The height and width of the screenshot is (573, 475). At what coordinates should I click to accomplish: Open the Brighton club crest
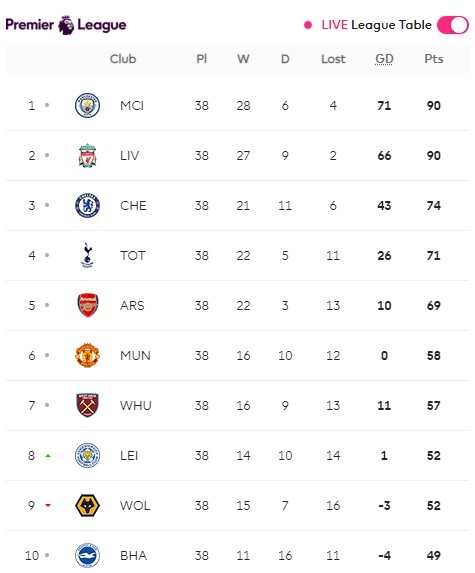(87, 555)
